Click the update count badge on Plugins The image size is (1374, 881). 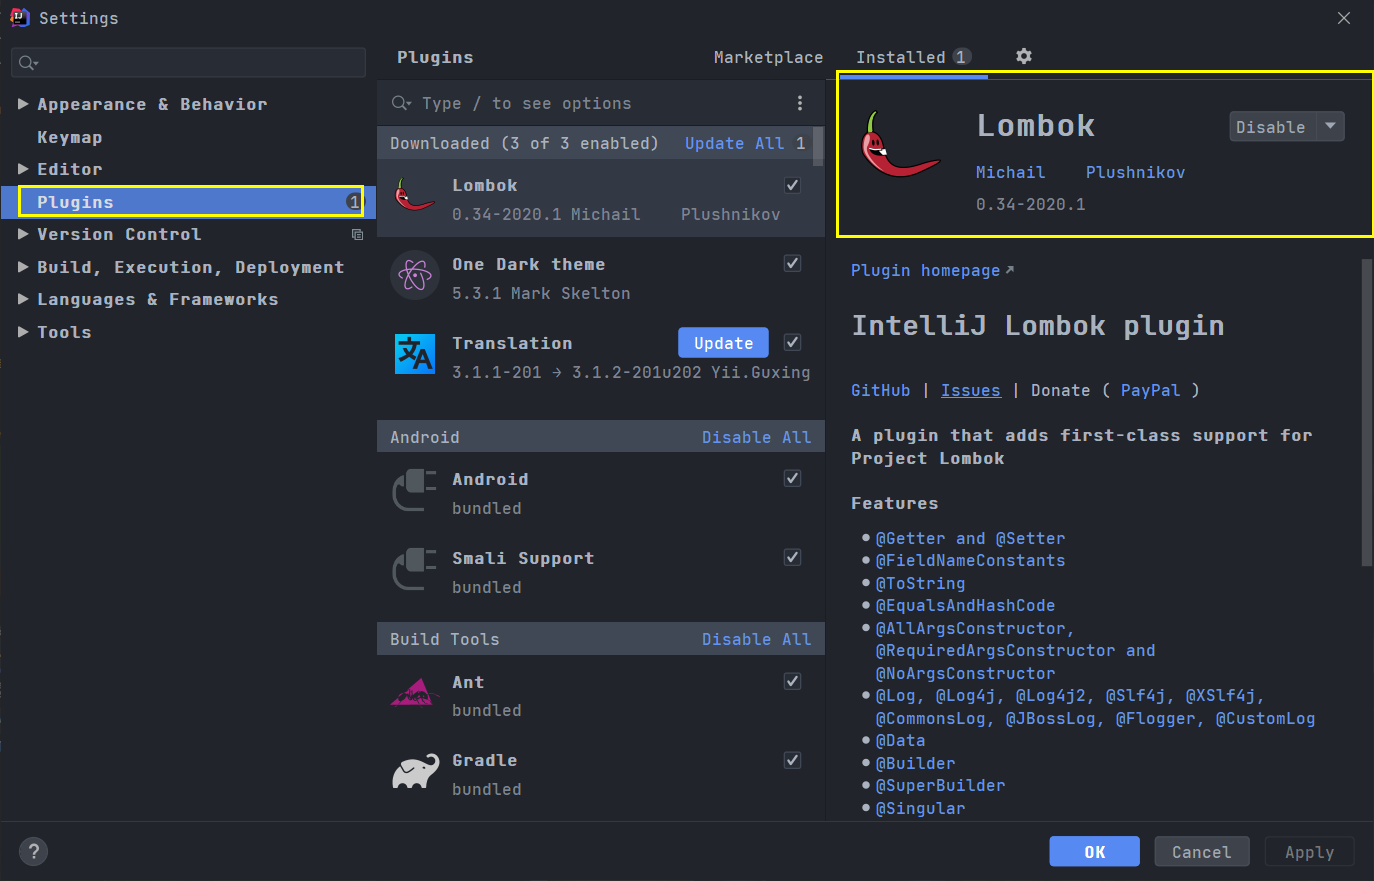coord(354,202)
